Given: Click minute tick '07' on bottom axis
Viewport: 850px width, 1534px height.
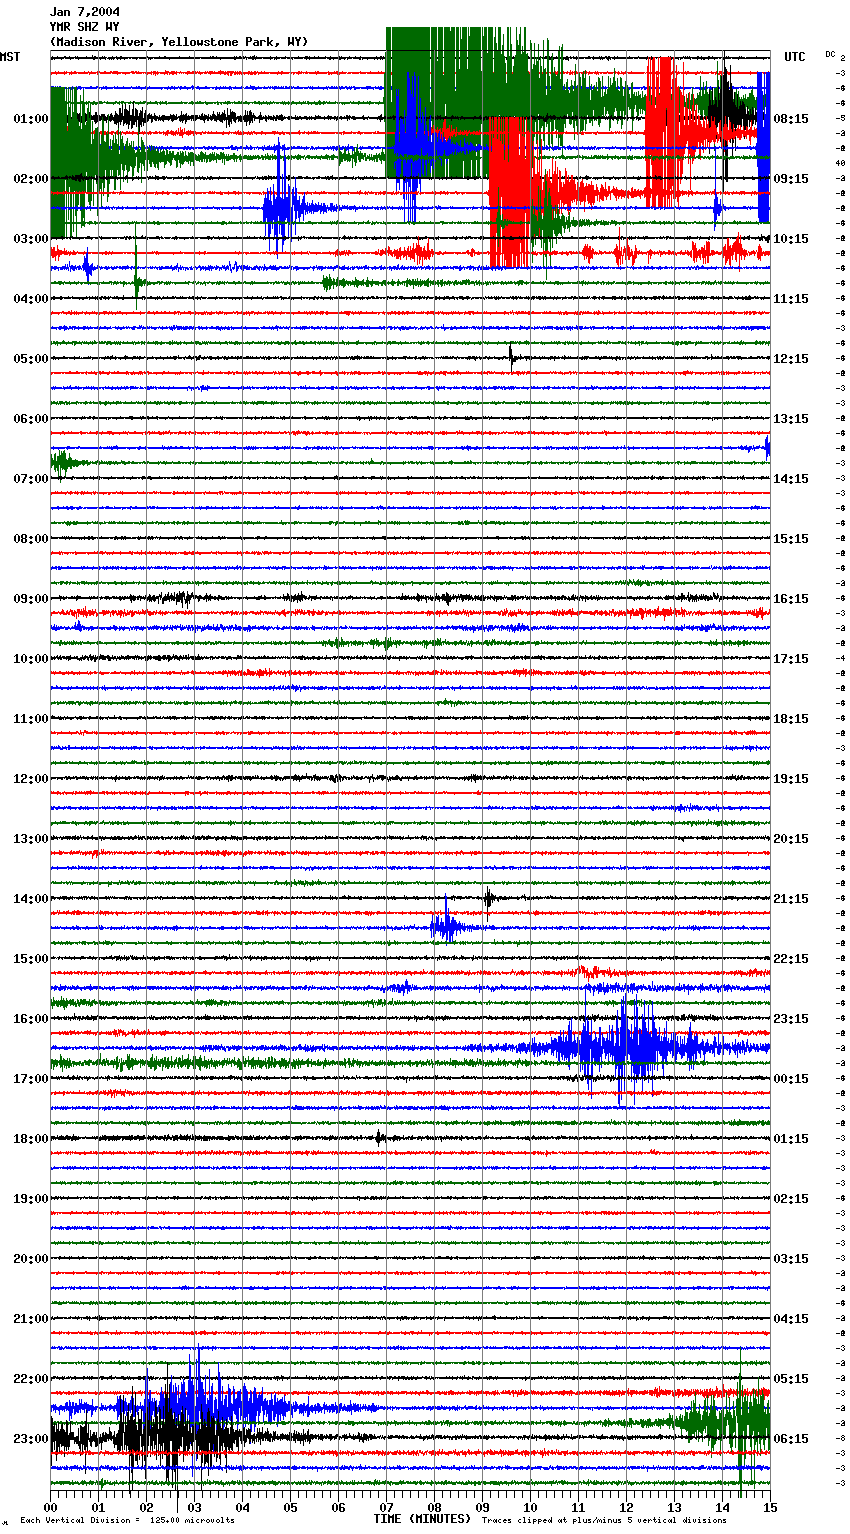Looking at the screenshot, I should click(386, 1506).
